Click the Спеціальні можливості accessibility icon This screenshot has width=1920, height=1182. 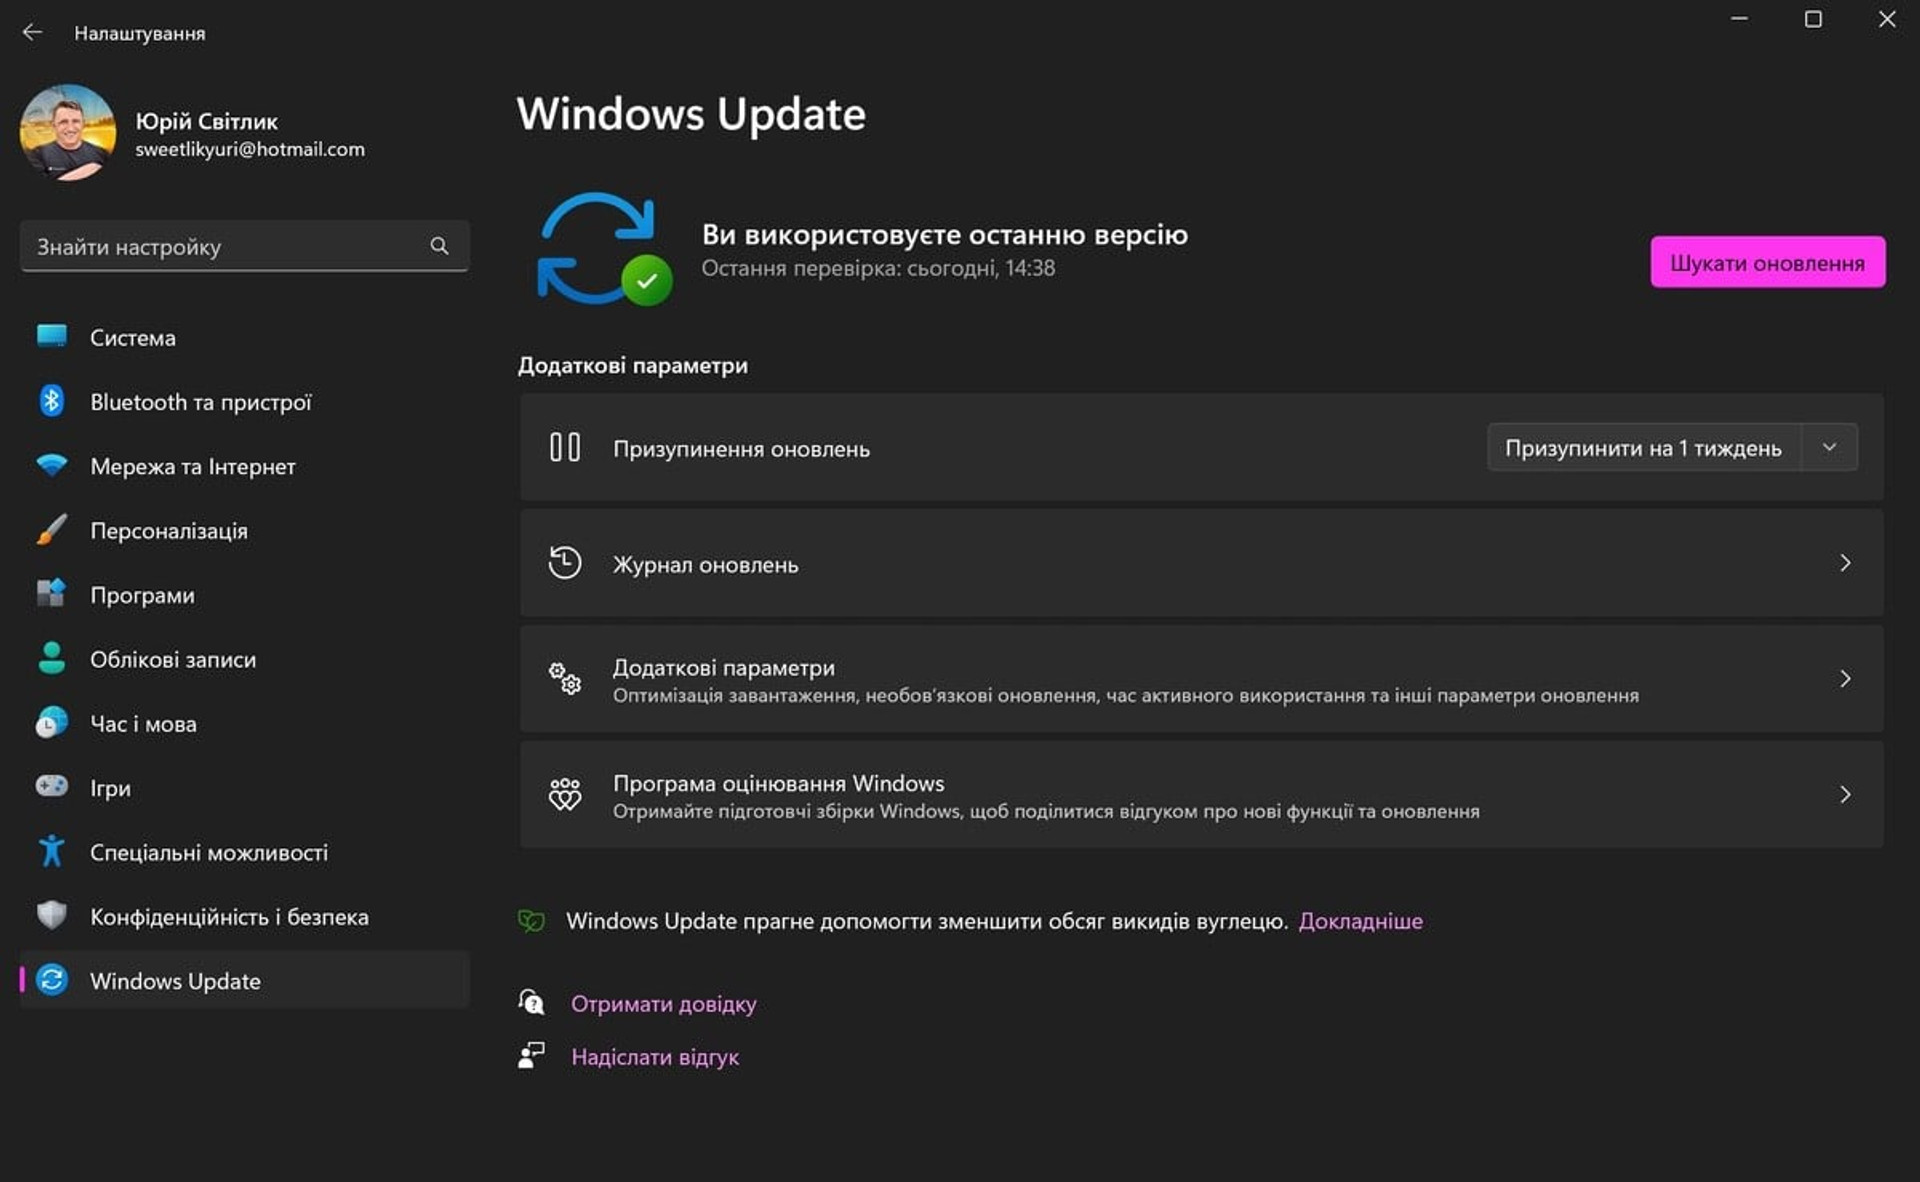pos(51,851)
